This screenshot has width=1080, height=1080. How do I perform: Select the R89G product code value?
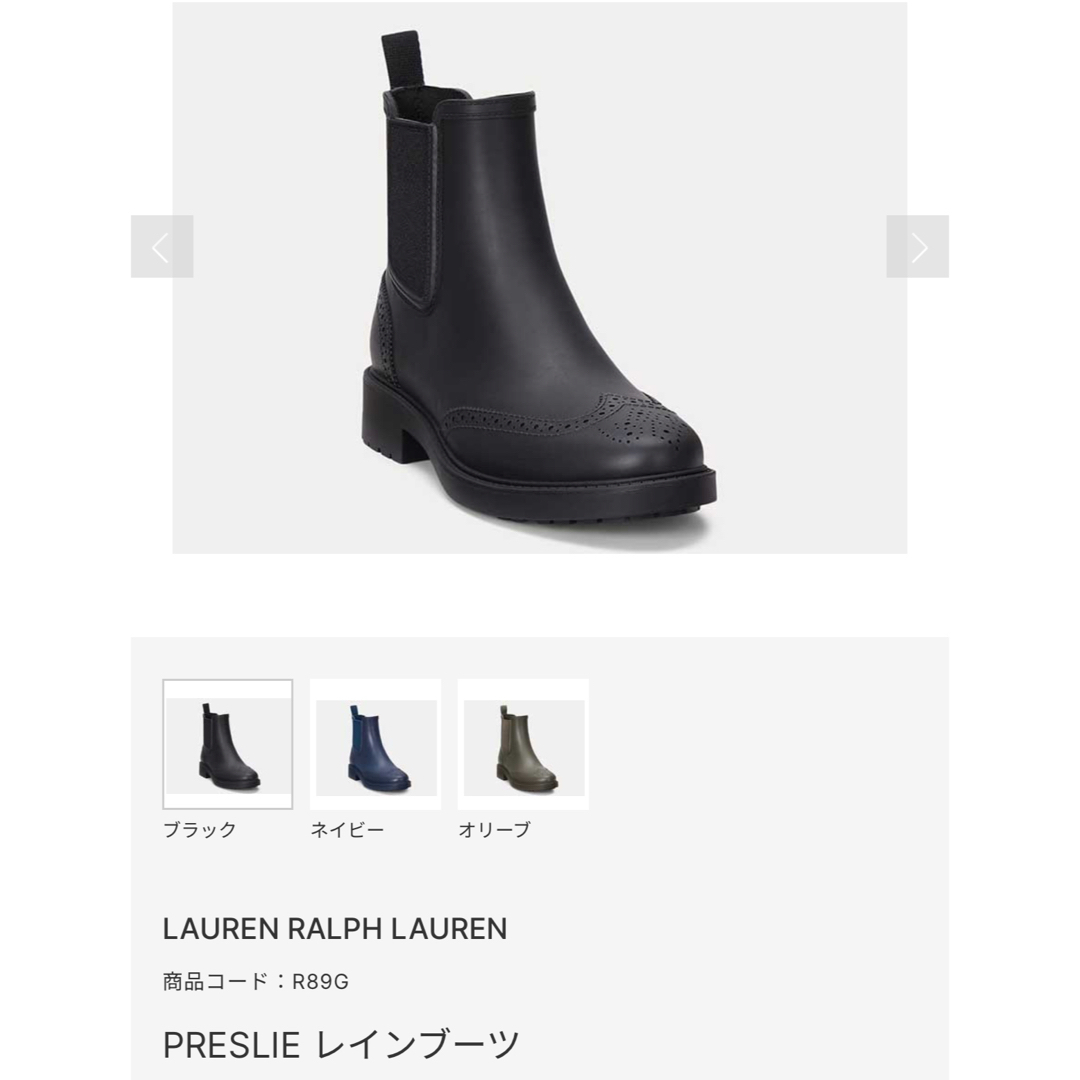[x=320, y=982]
